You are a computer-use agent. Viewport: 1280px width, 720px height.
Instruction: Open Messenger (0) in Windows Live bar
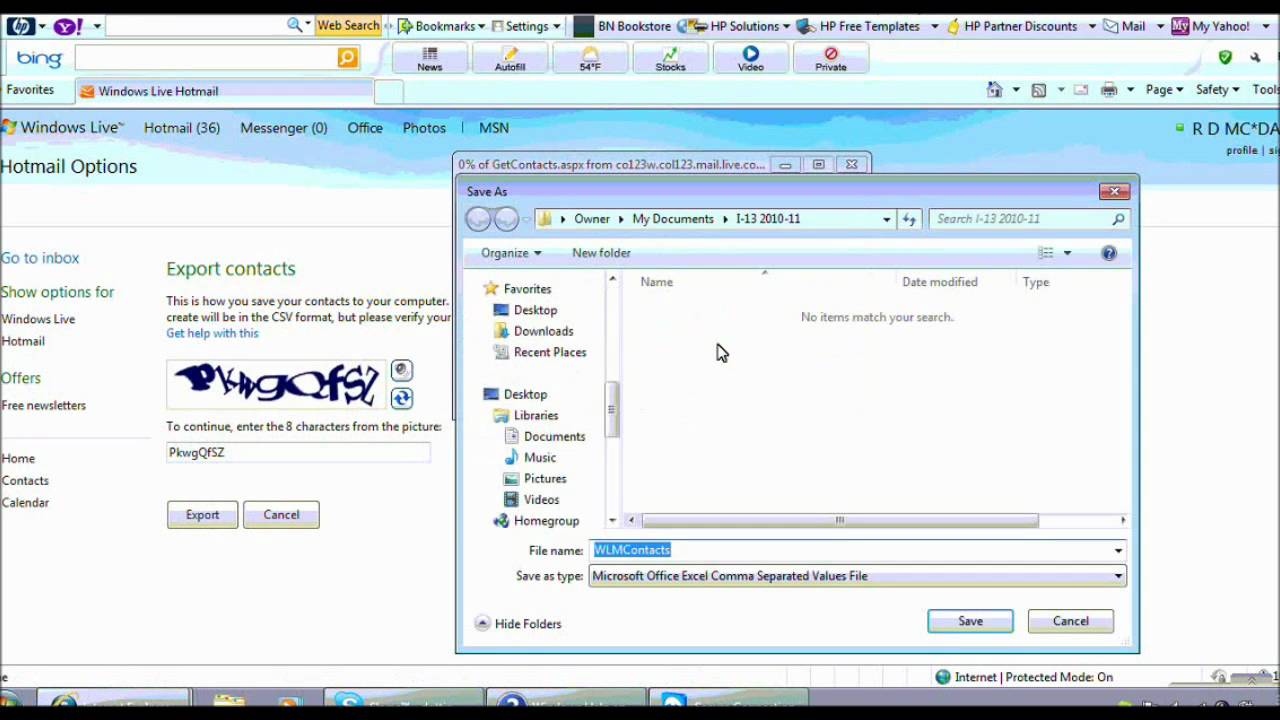click(x=283, y=128)
